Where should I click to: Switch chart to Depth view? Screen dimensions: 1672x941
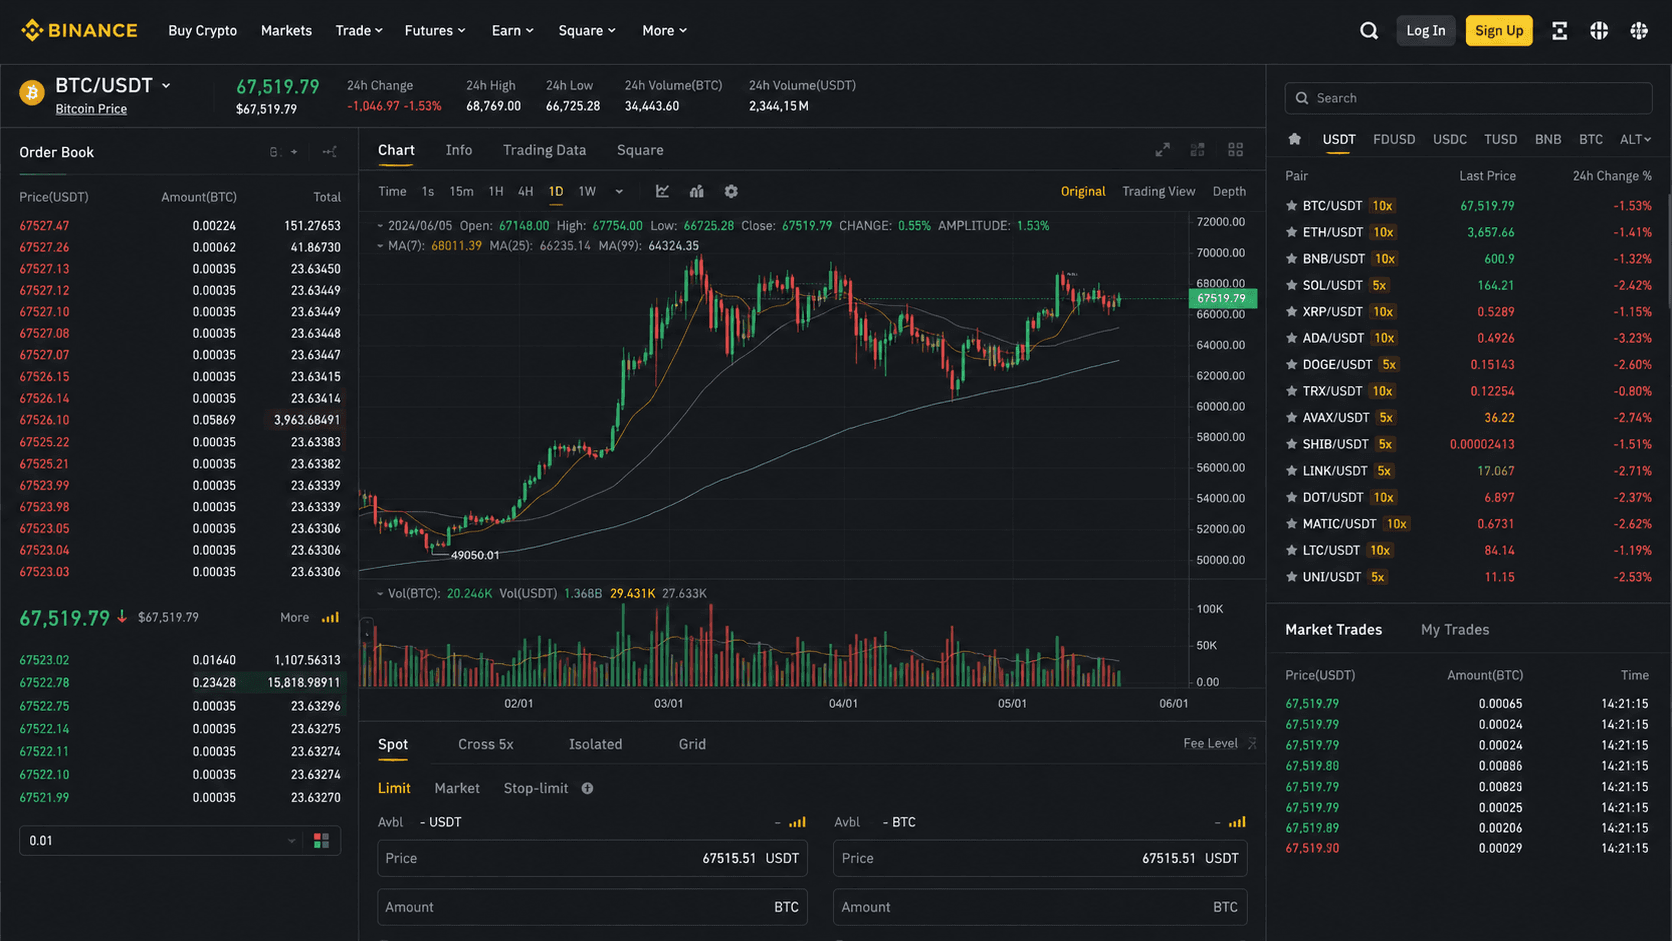tap(1229, 191)
